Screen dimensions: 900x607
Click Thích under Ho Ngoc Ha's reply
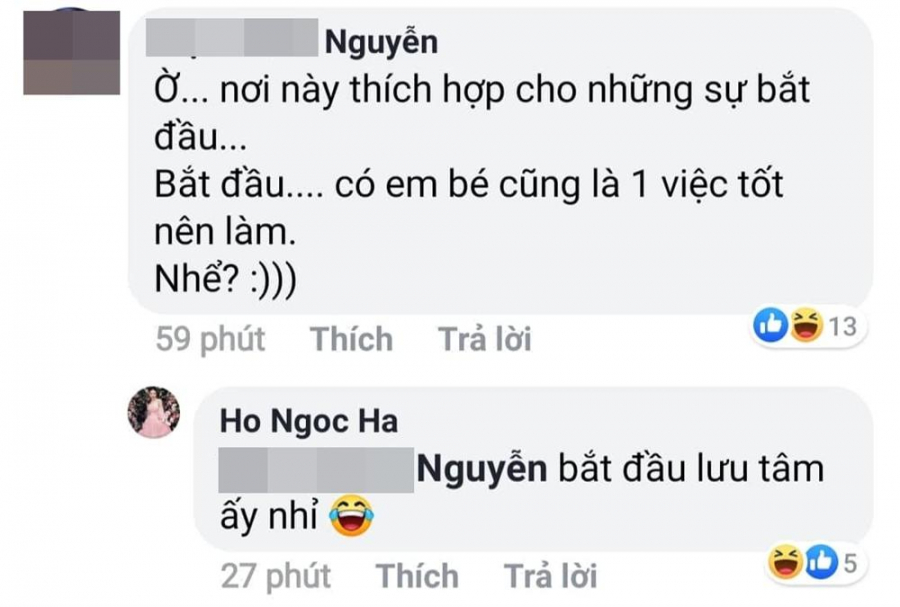[415, 576]
